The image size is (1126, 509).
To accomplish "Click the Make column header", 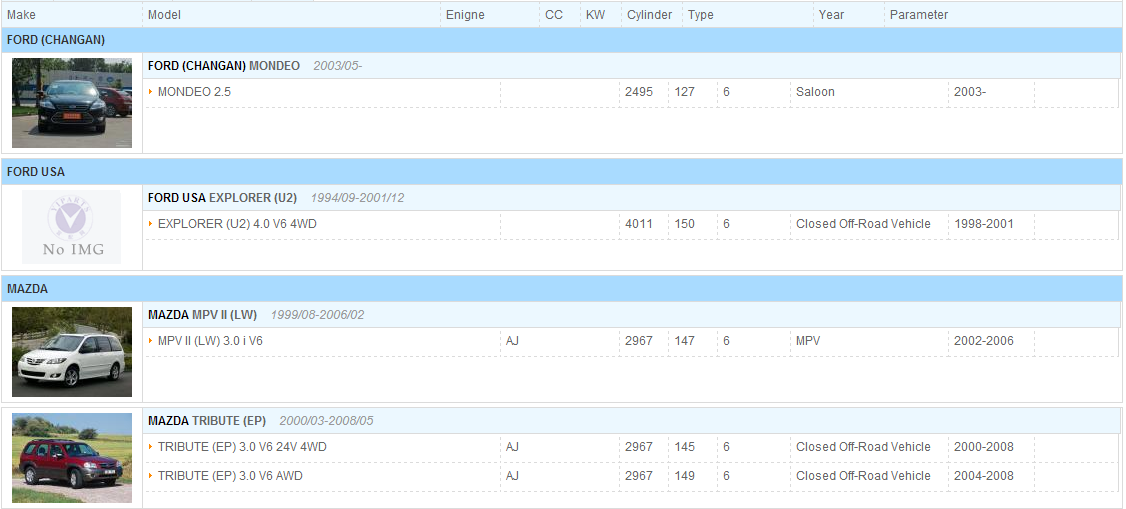I will [22, 15].
